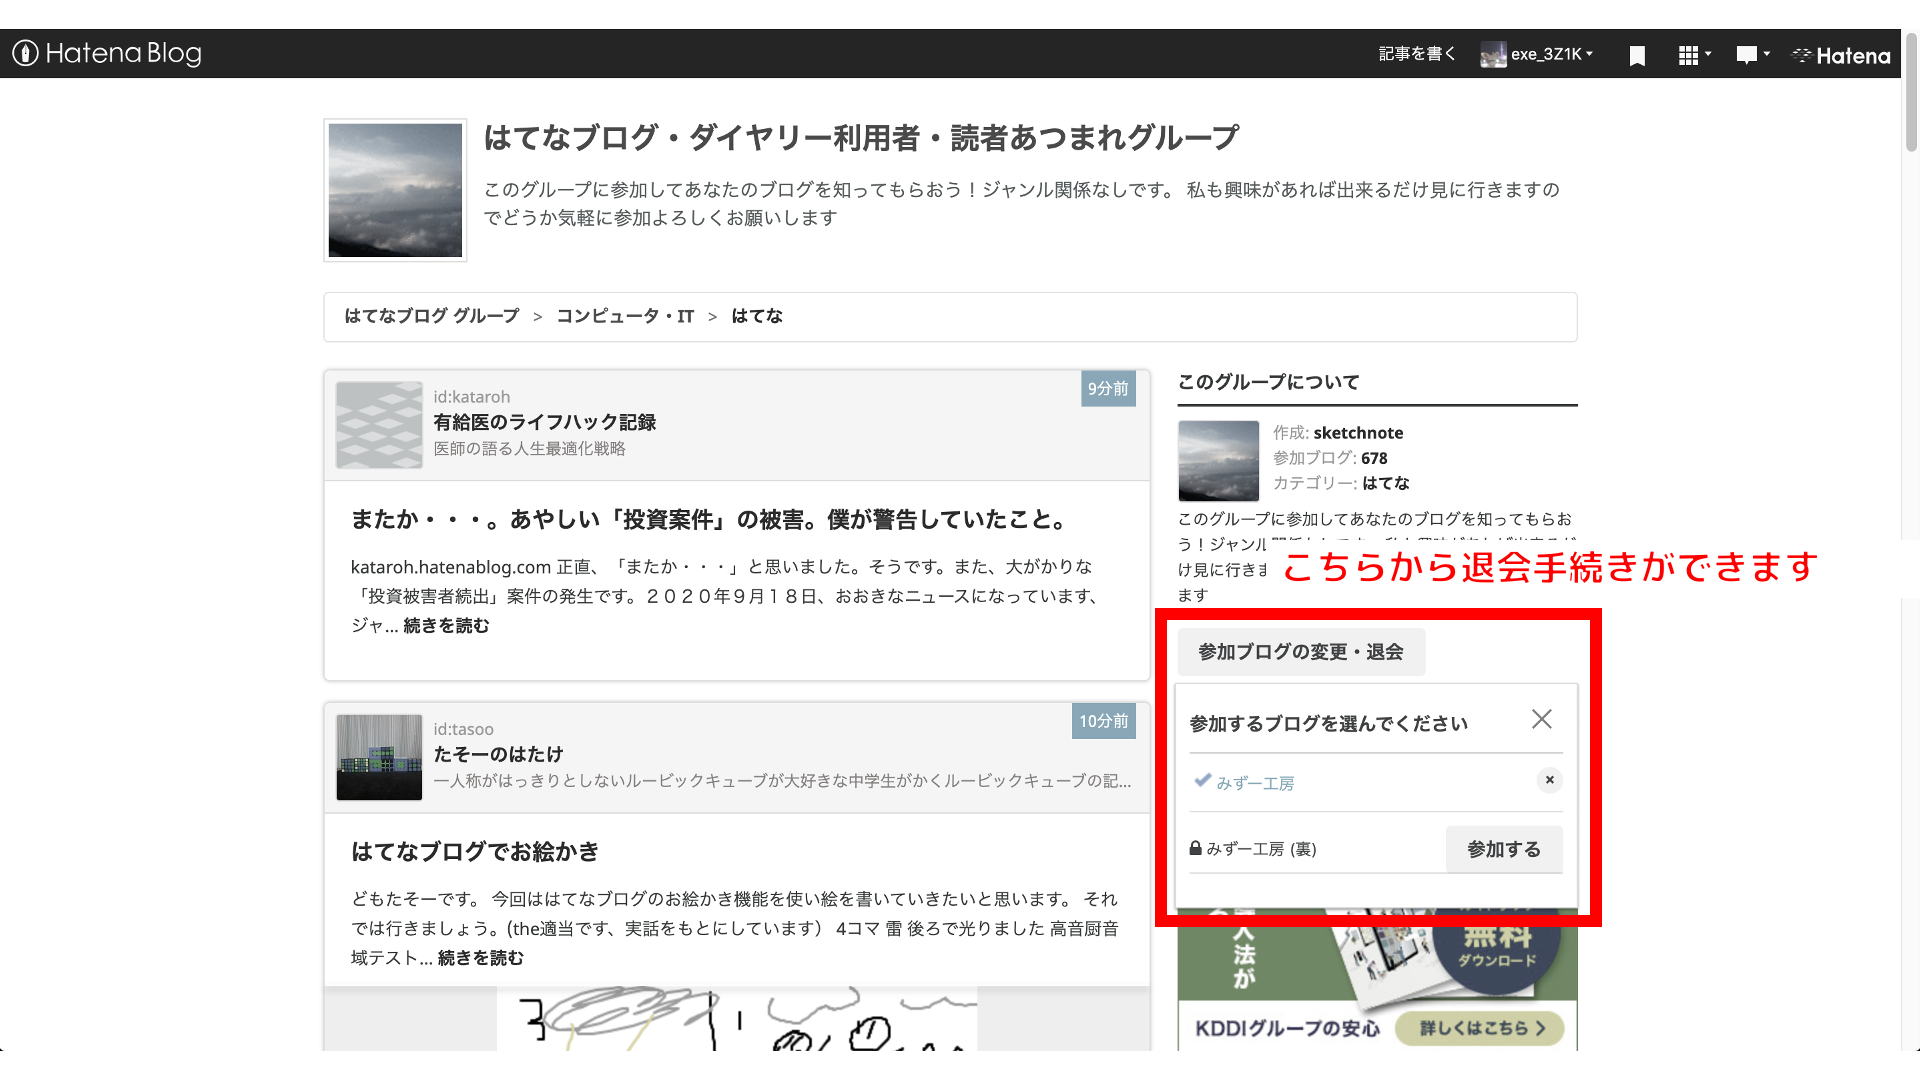This screenshot has height=1080, width=1920.
Task: Click the Hatena Blog logo
Action: [x=107, y=53]
